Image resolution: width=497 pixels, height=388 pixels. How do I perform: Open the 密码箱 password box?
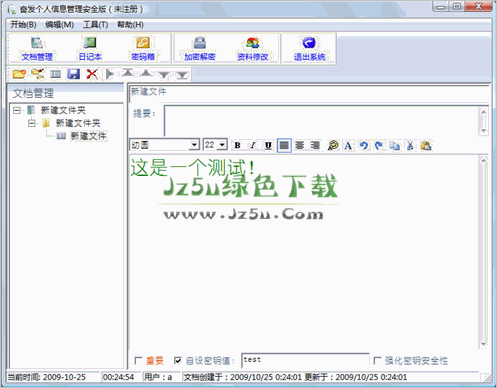pos(143,49)
